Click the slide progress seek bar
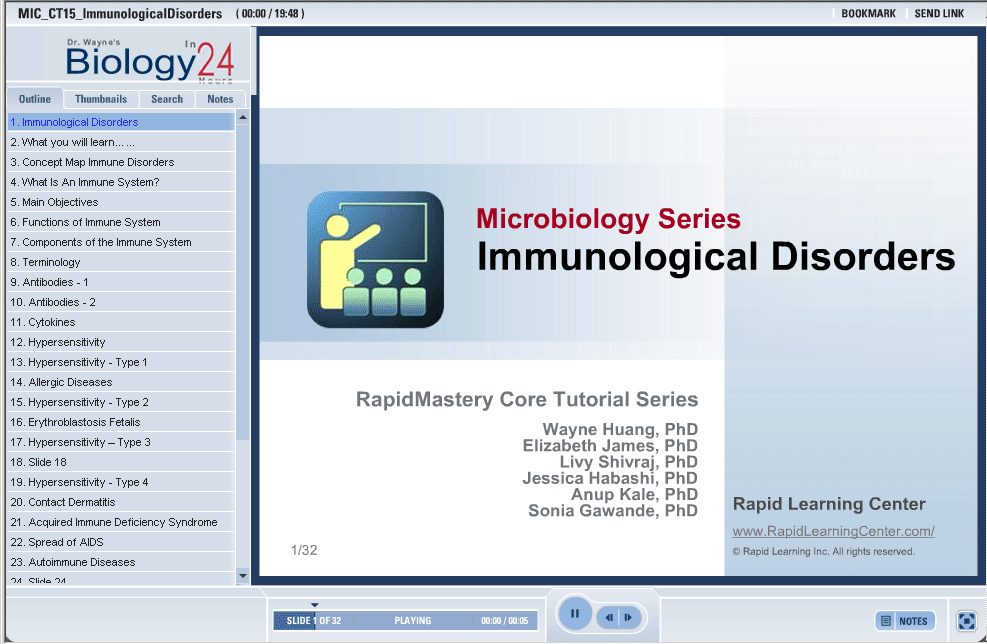Image resolution: width=987 pixels, height=644 pixels. point(405,621)
